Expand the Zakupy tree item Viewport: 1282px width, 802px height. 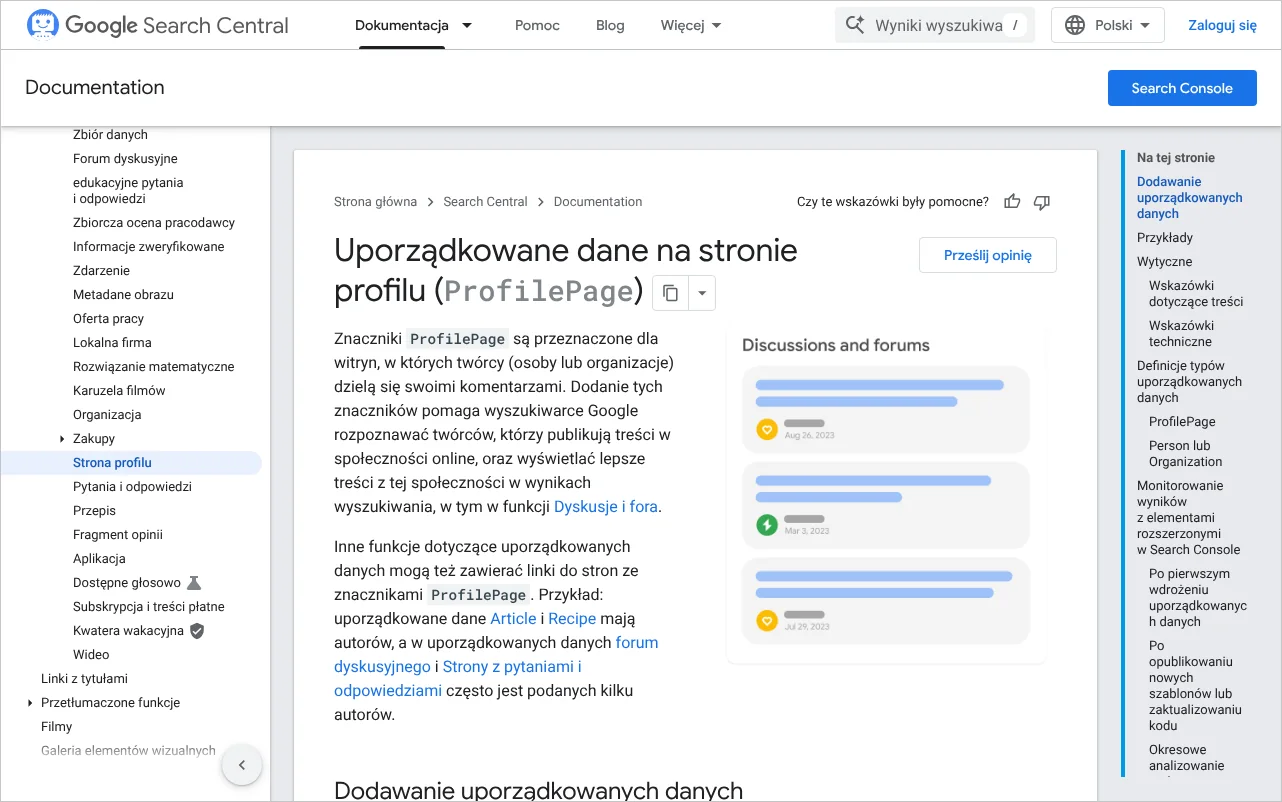click(62, 439)
